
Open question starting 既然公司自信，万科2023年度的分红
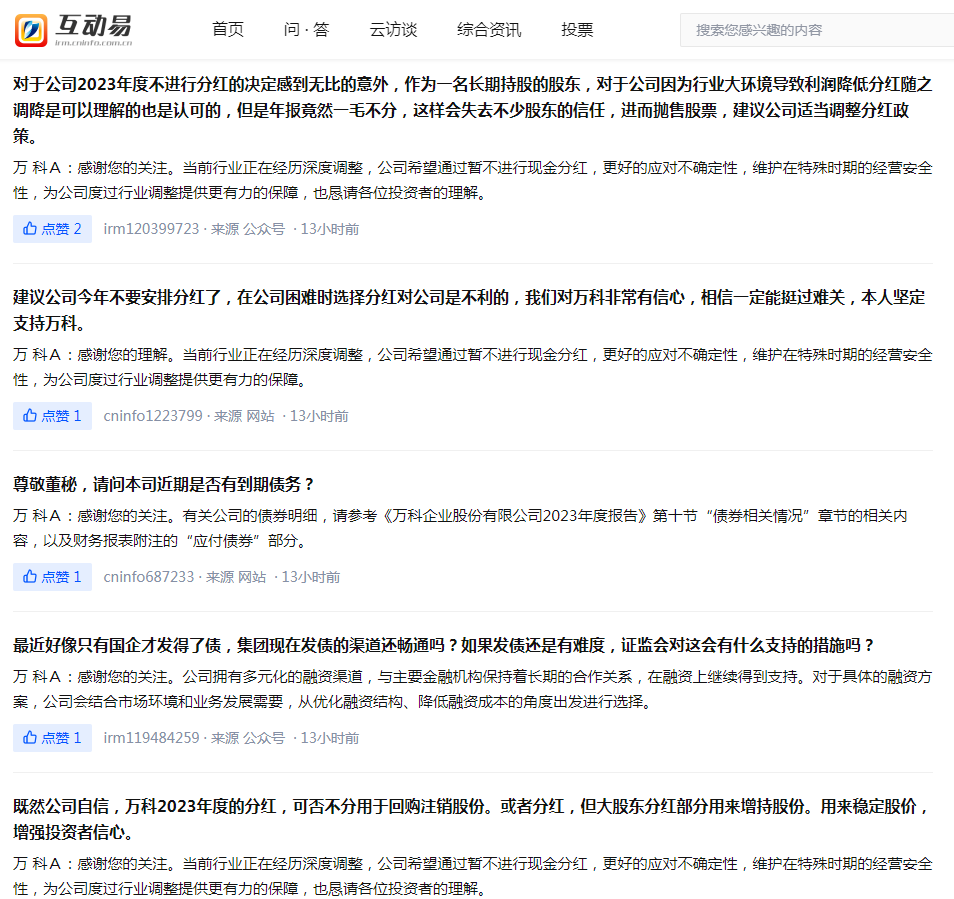(472, 819)
